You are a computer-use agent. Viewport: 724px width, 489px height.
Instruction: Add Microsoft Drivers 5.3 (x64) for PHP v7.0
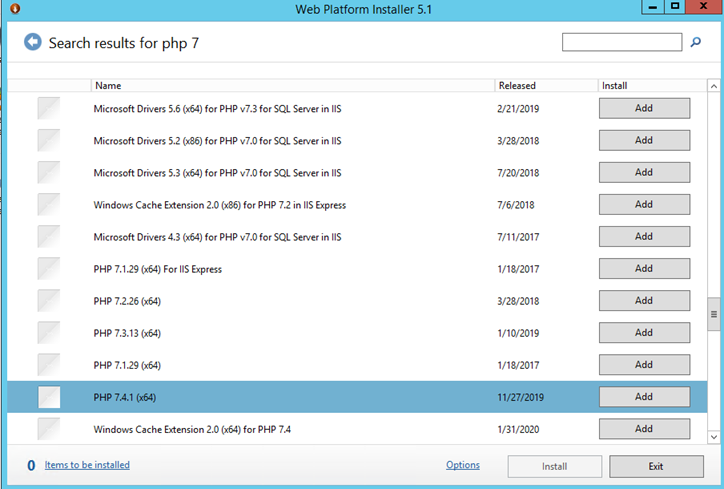[644, 172]
